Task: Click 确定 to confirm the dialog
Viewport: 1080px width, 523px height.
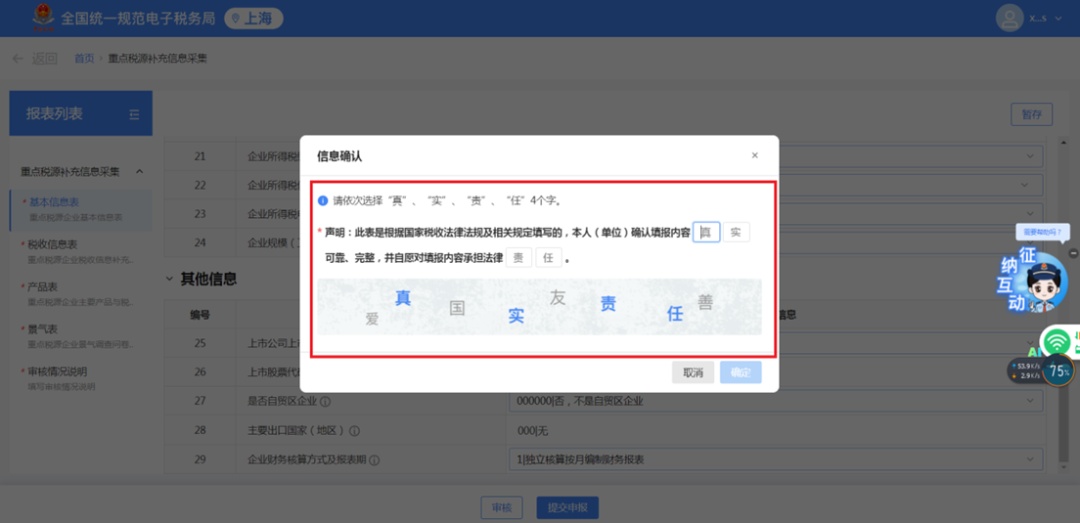Action: click(x=740, y=372)
